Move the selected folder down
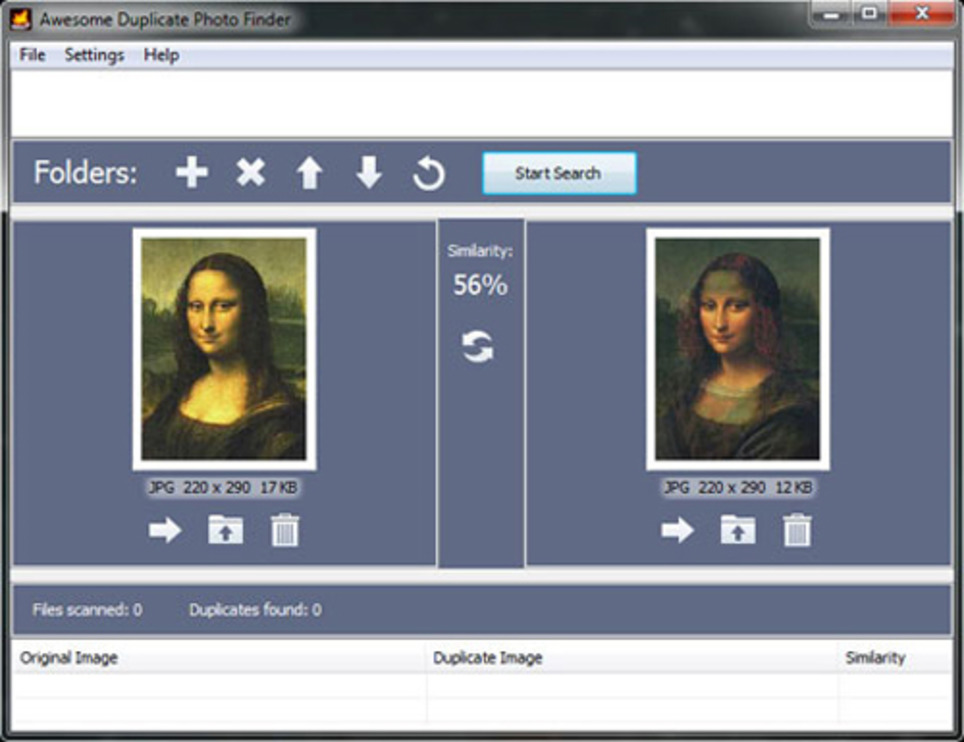 369,172
